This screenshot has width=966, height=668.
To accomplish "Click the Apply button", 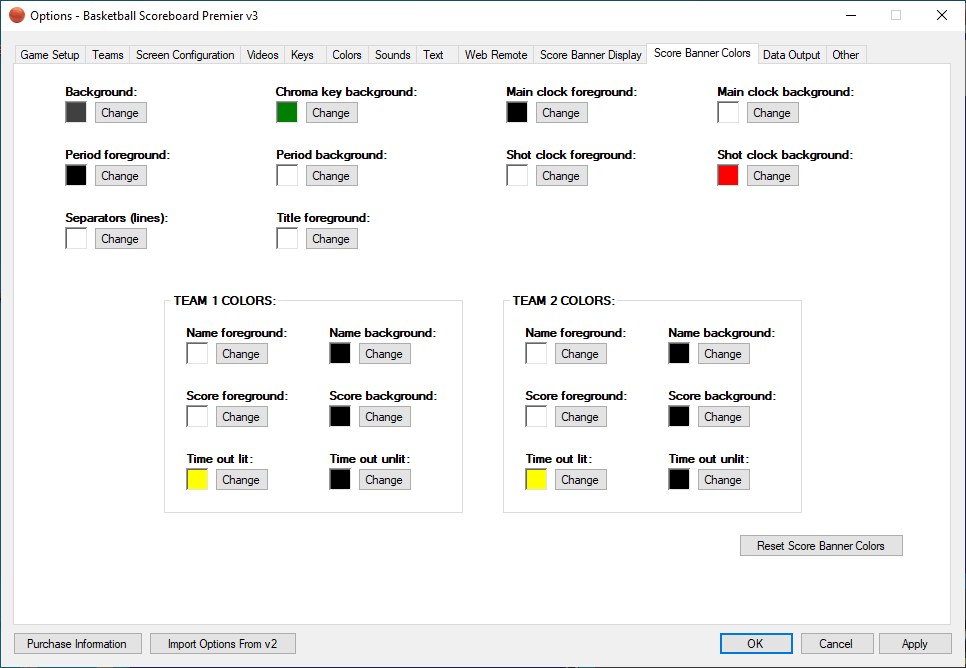I will [x=914, y=644].
